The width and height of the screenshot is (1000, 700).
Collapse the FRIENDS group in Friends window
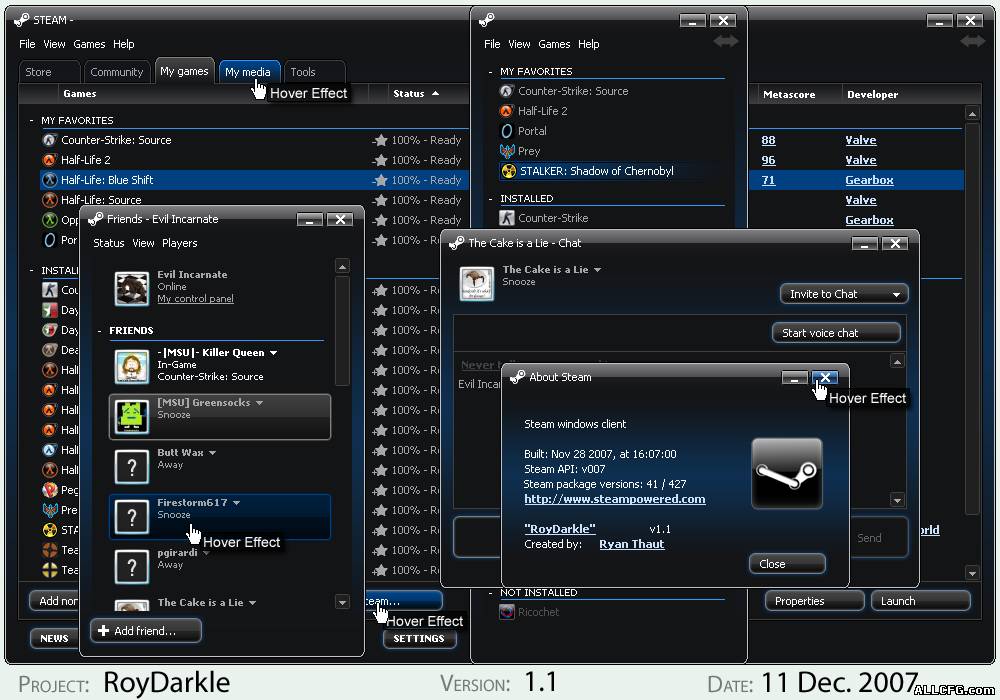[99, 331]
